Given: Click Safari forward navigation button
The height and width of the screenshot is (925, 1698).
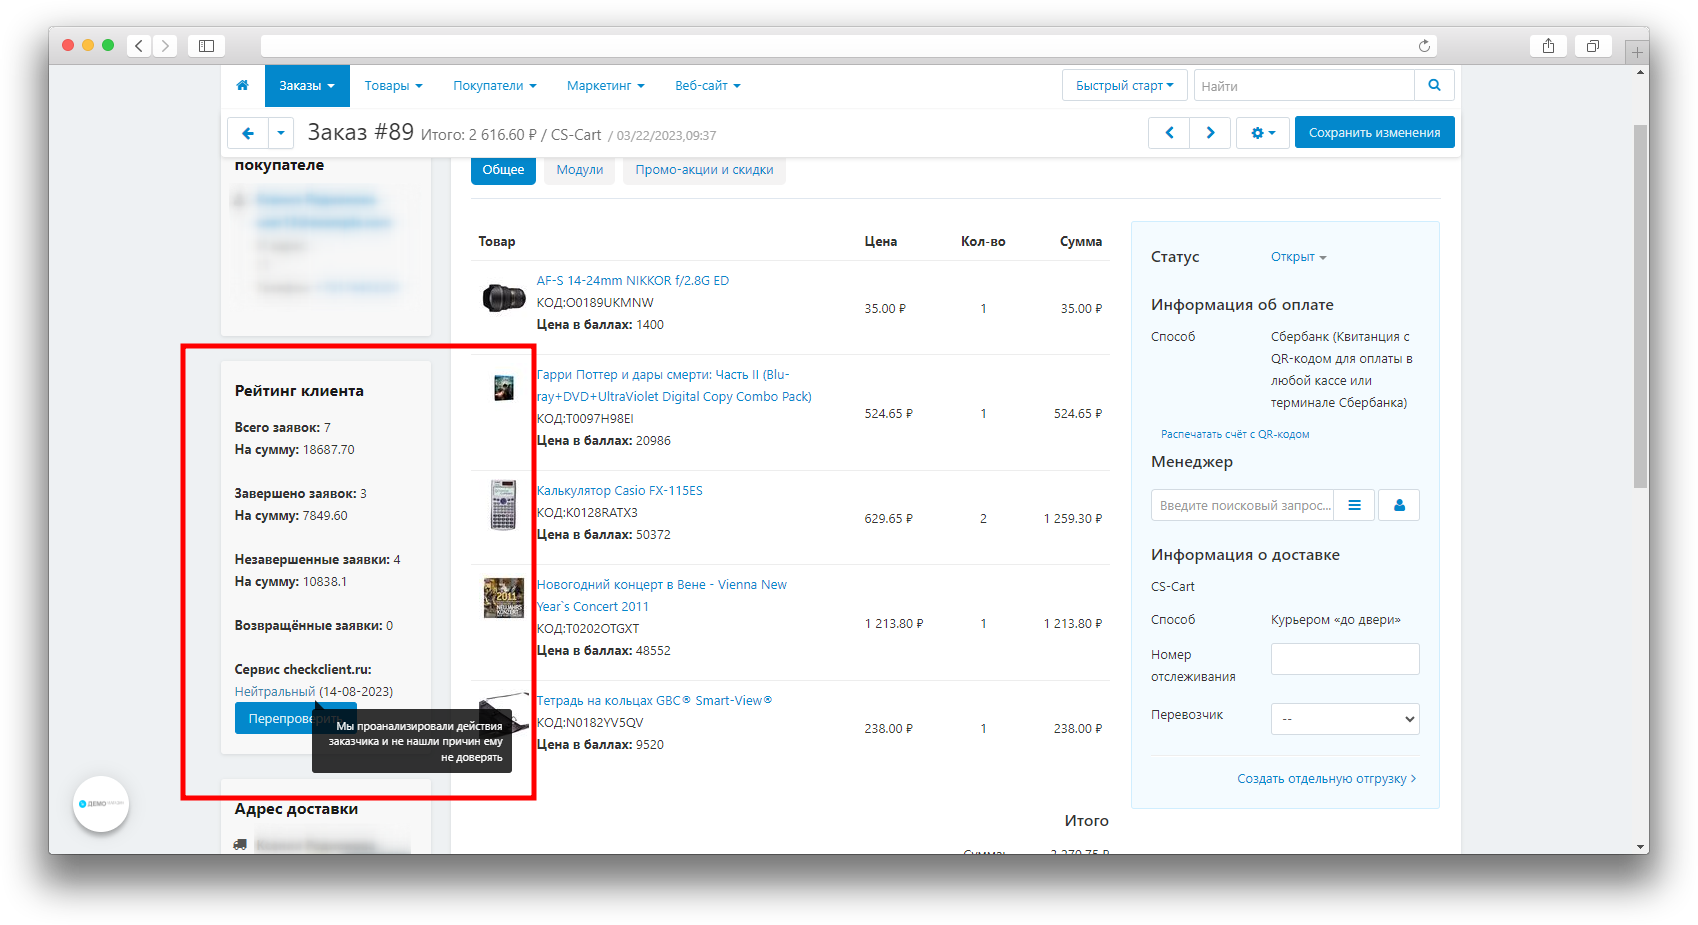Looking at the screenshot, I should [x=165, y=46].
